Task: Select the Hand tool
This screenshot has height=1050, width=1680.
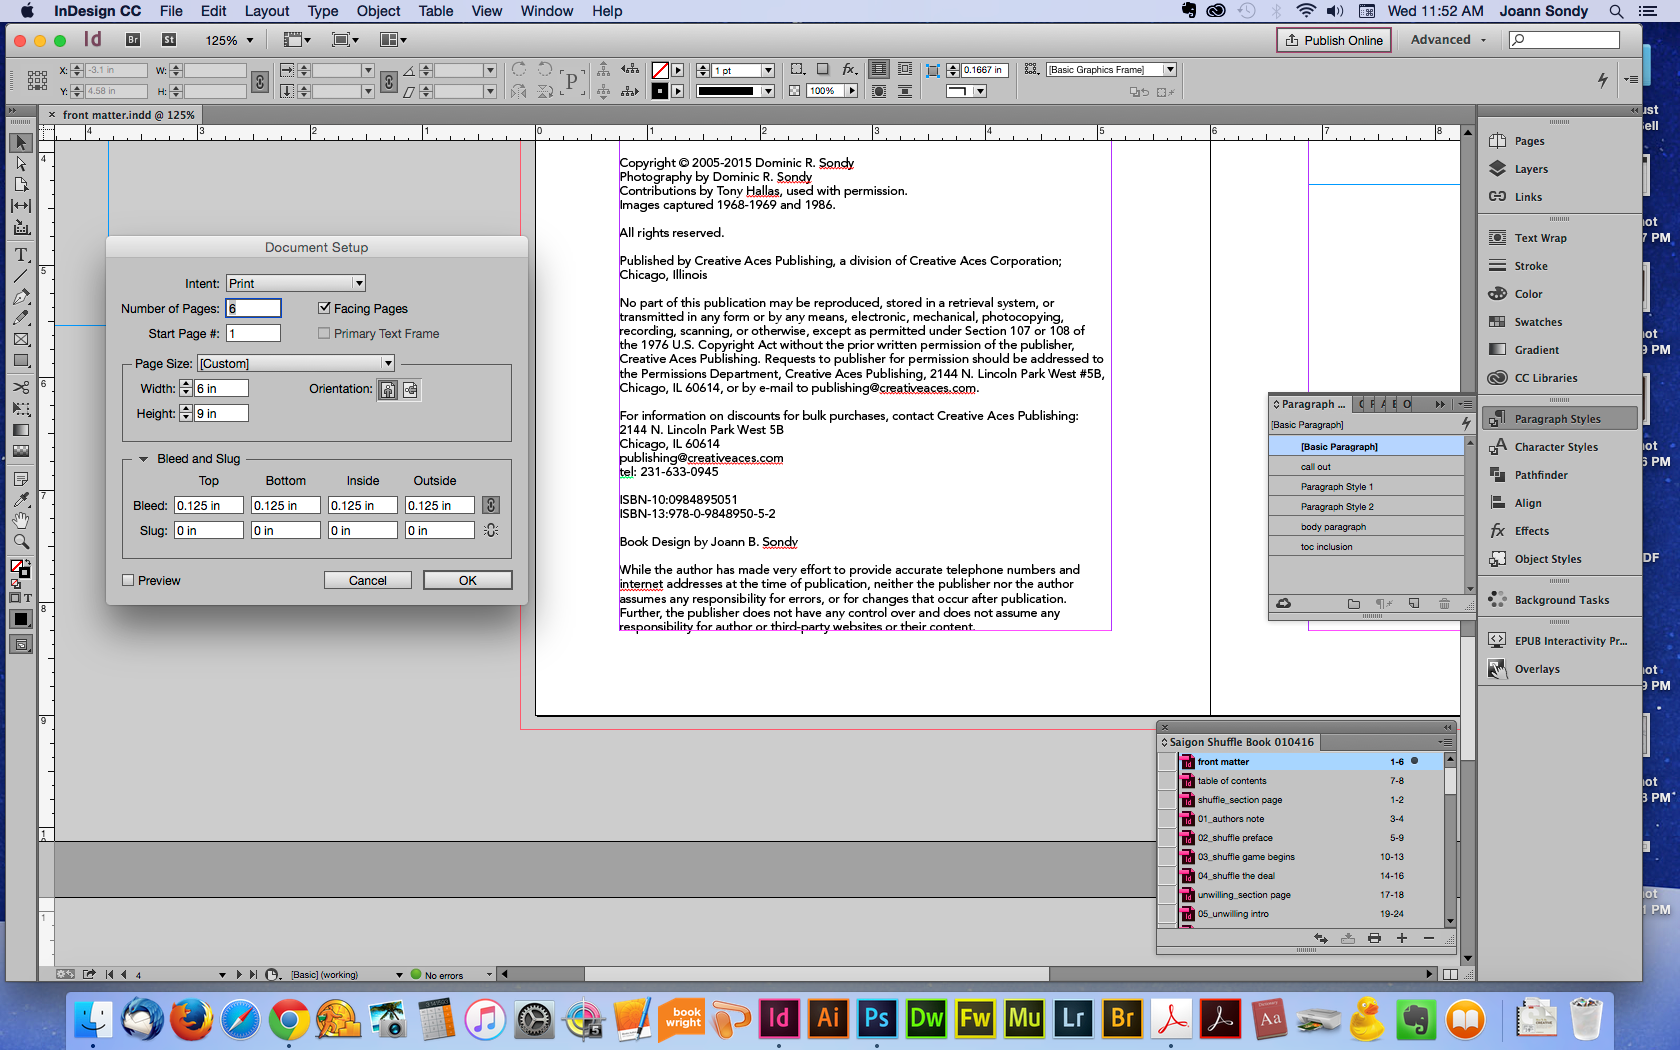Action: [x=21, y=520]
